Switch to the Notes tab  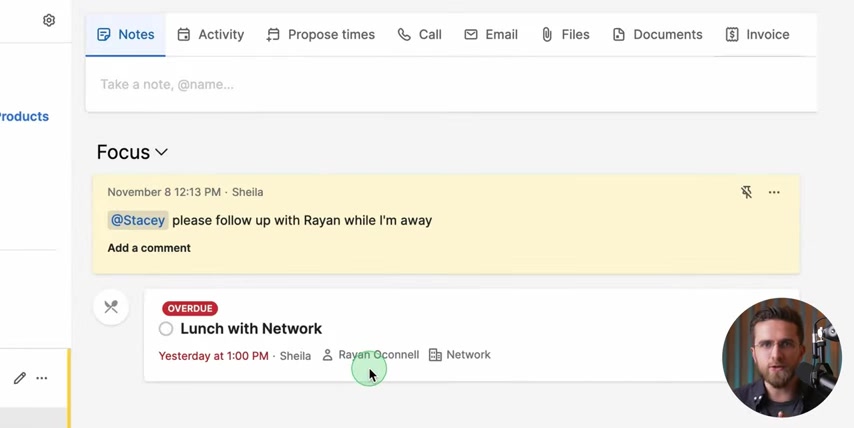coord(125,35)
